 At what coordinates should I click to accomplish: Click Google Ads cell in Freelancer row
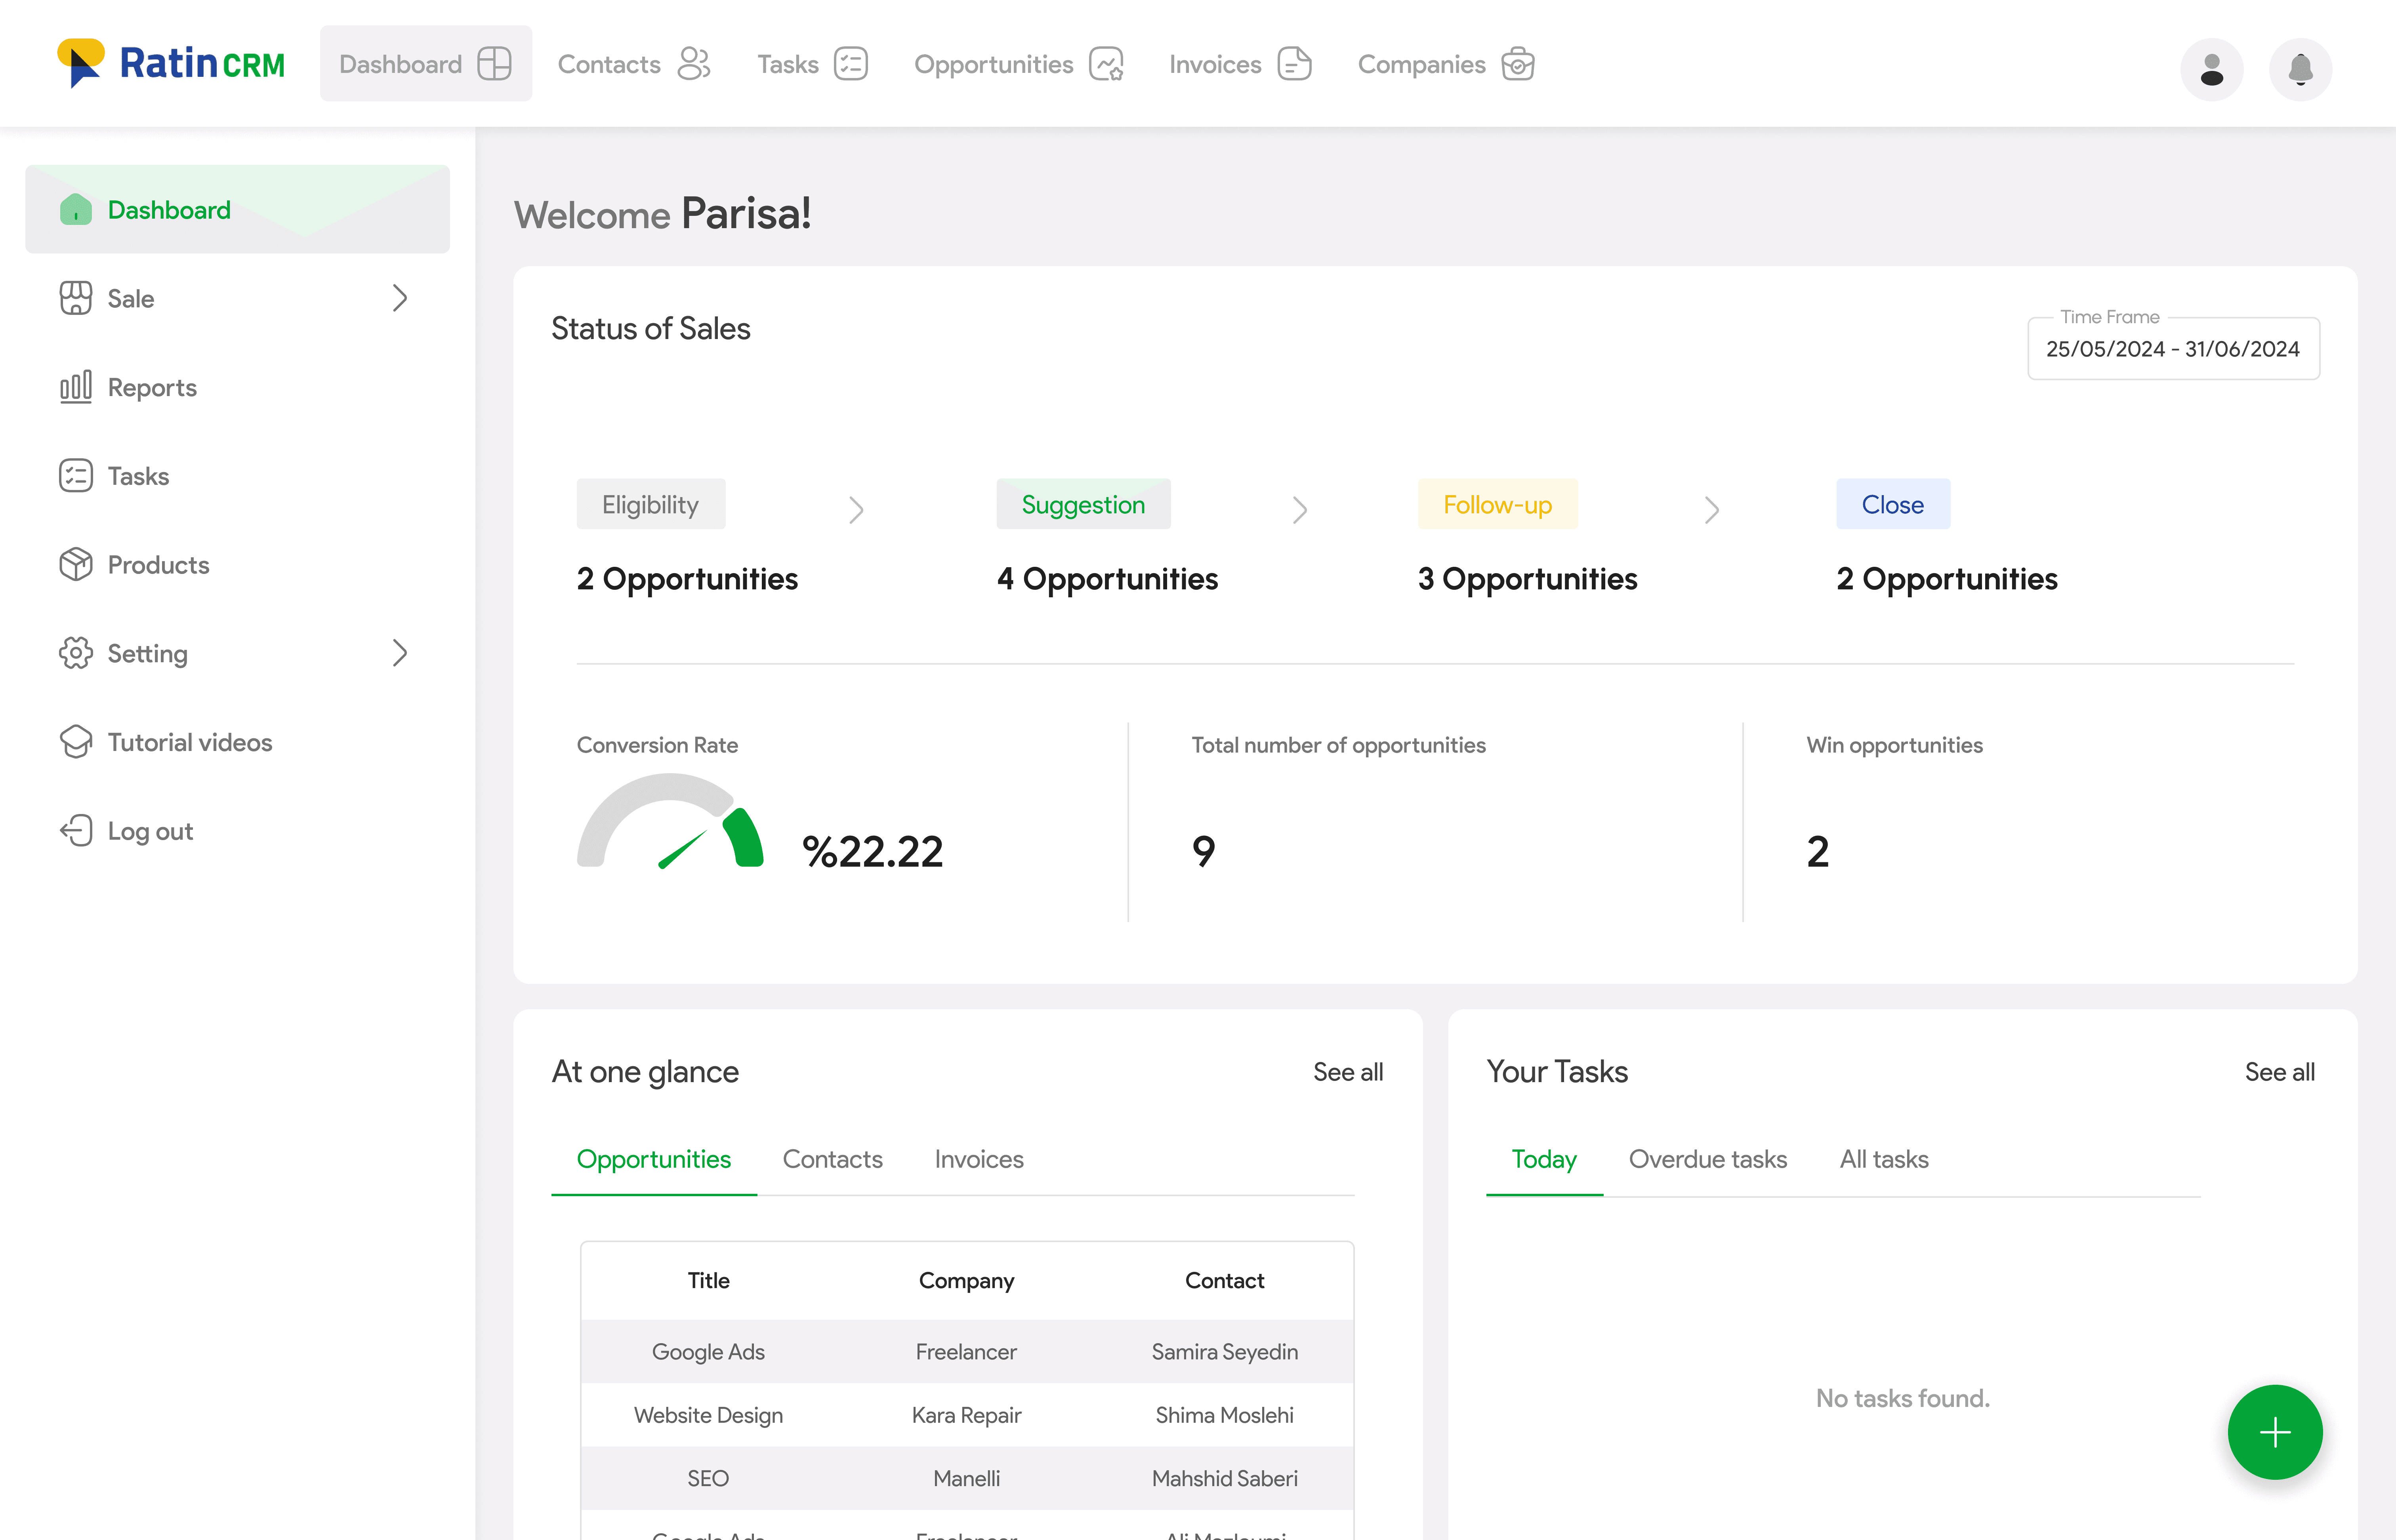point(708,1352)
